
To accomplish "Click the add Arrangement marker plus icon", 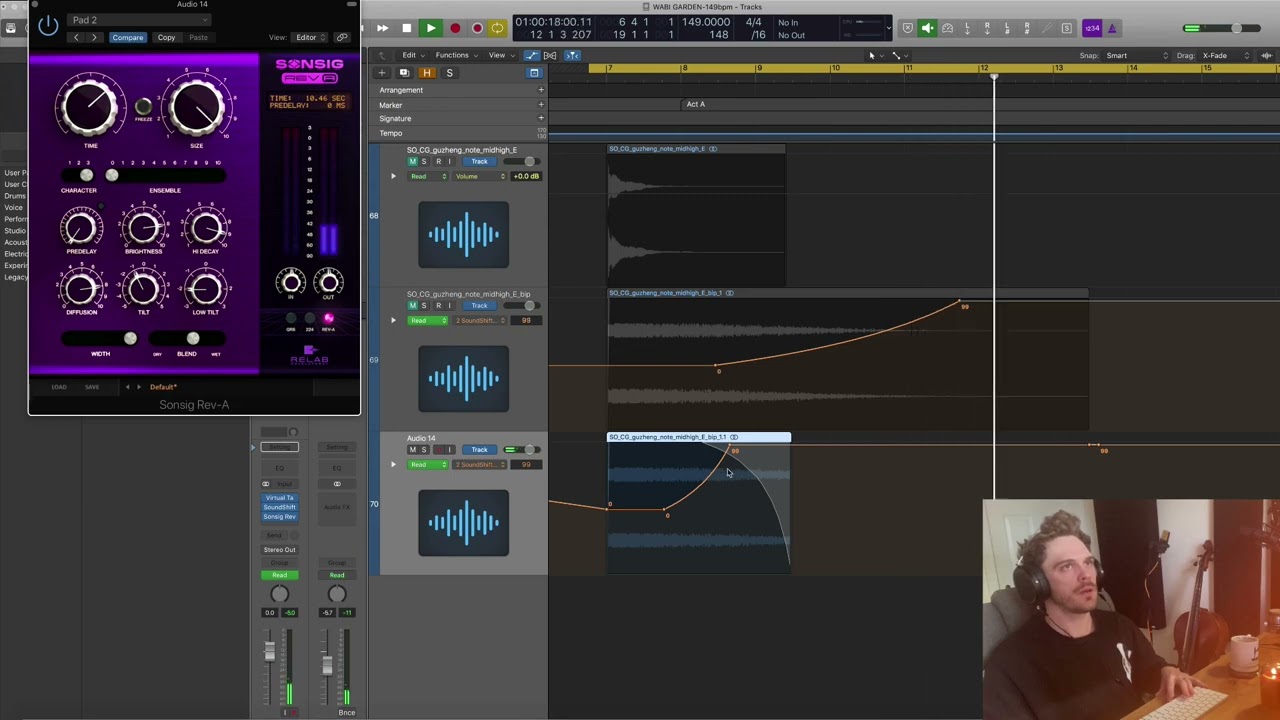I will pos(541,90).
